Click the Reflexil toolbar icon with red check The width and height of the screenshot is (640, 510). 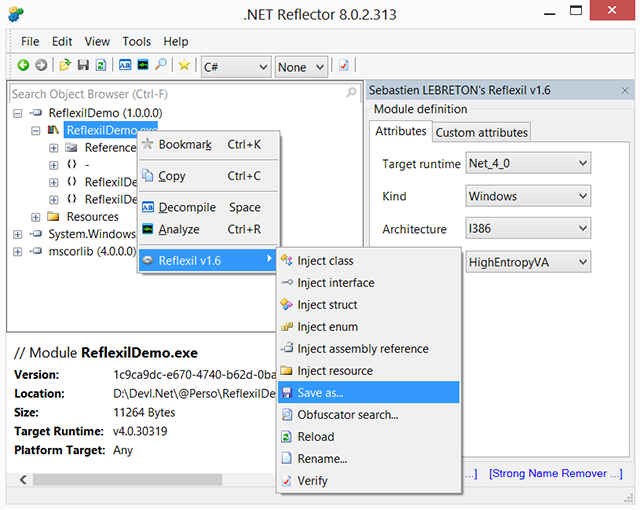[x=344, y=65]
